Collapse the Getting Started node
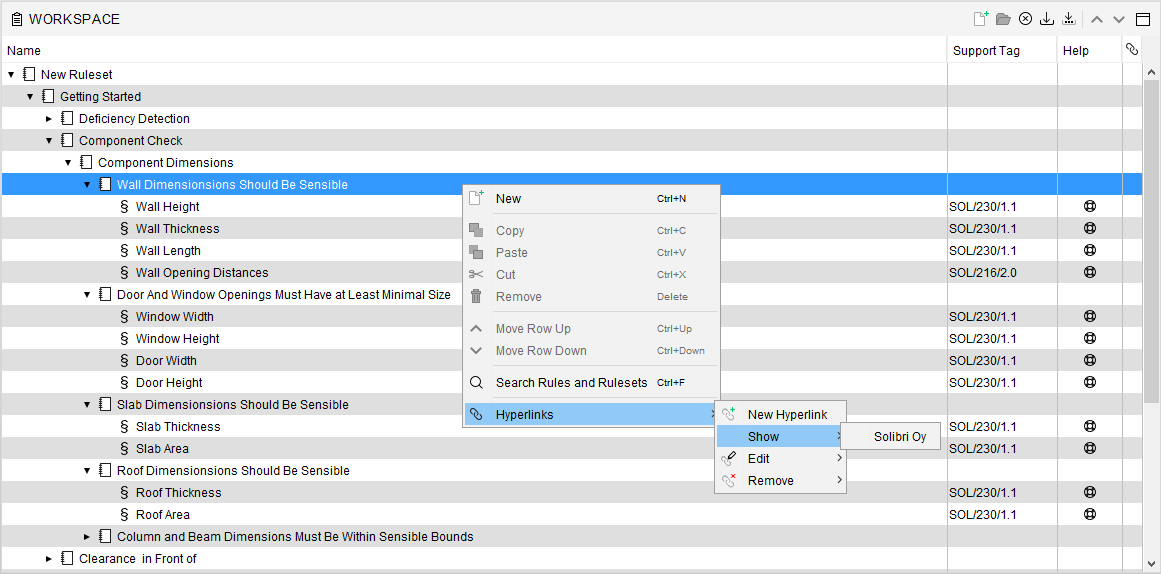This screenshot has height=574, width=1161. click(30, 96)
